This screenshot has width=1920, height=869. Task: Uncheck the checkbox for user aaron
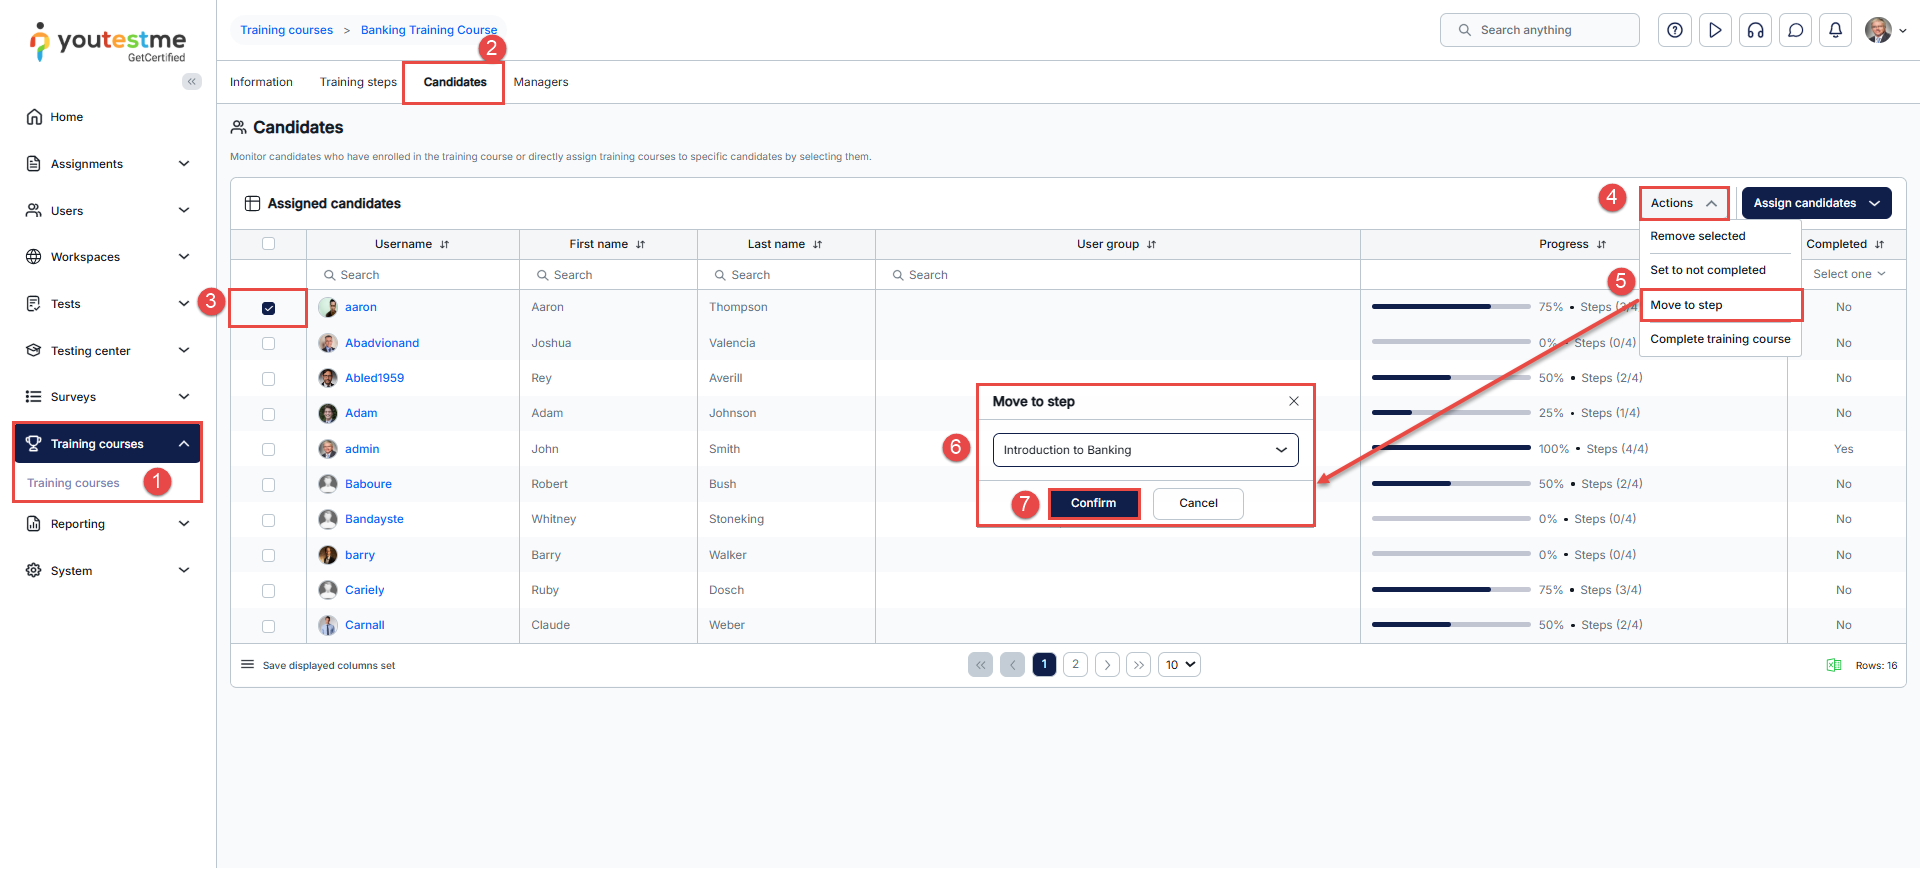point(268,308)
